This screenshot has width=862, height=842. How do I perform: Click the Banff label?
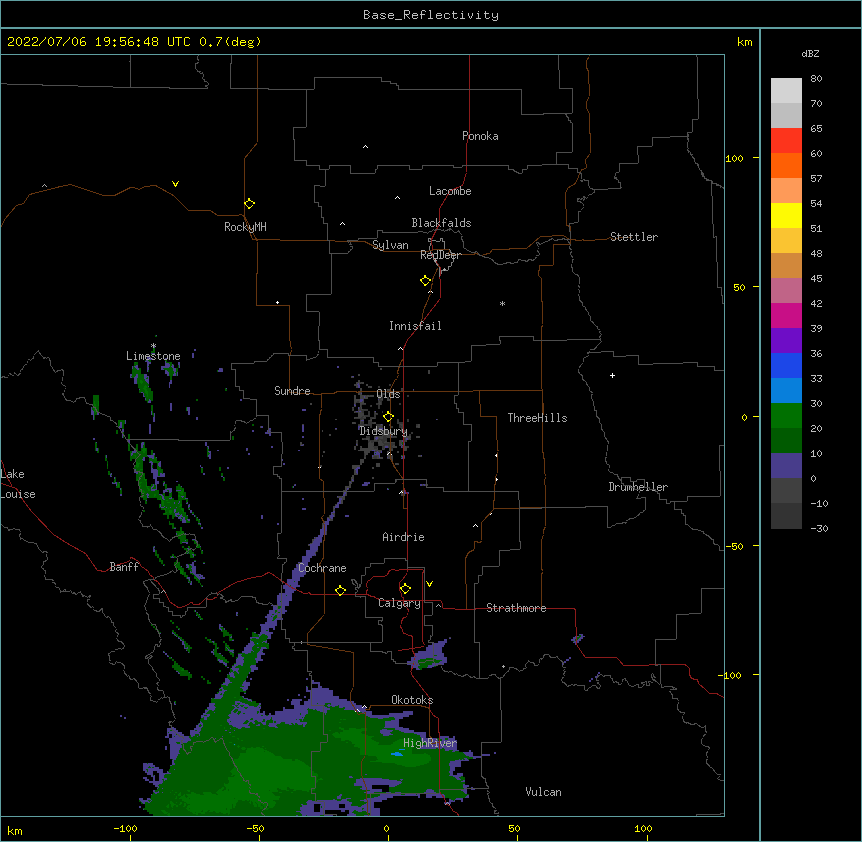coord(124,567)
